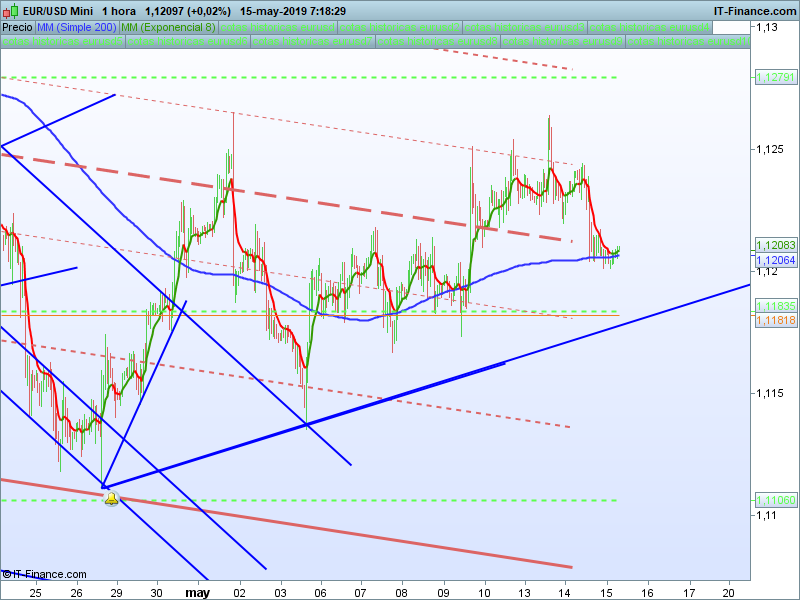The height and width of the screenshot is (600, 800).
Task: Click the 1 hora timeframe label
Action: (x=118, y=11)
